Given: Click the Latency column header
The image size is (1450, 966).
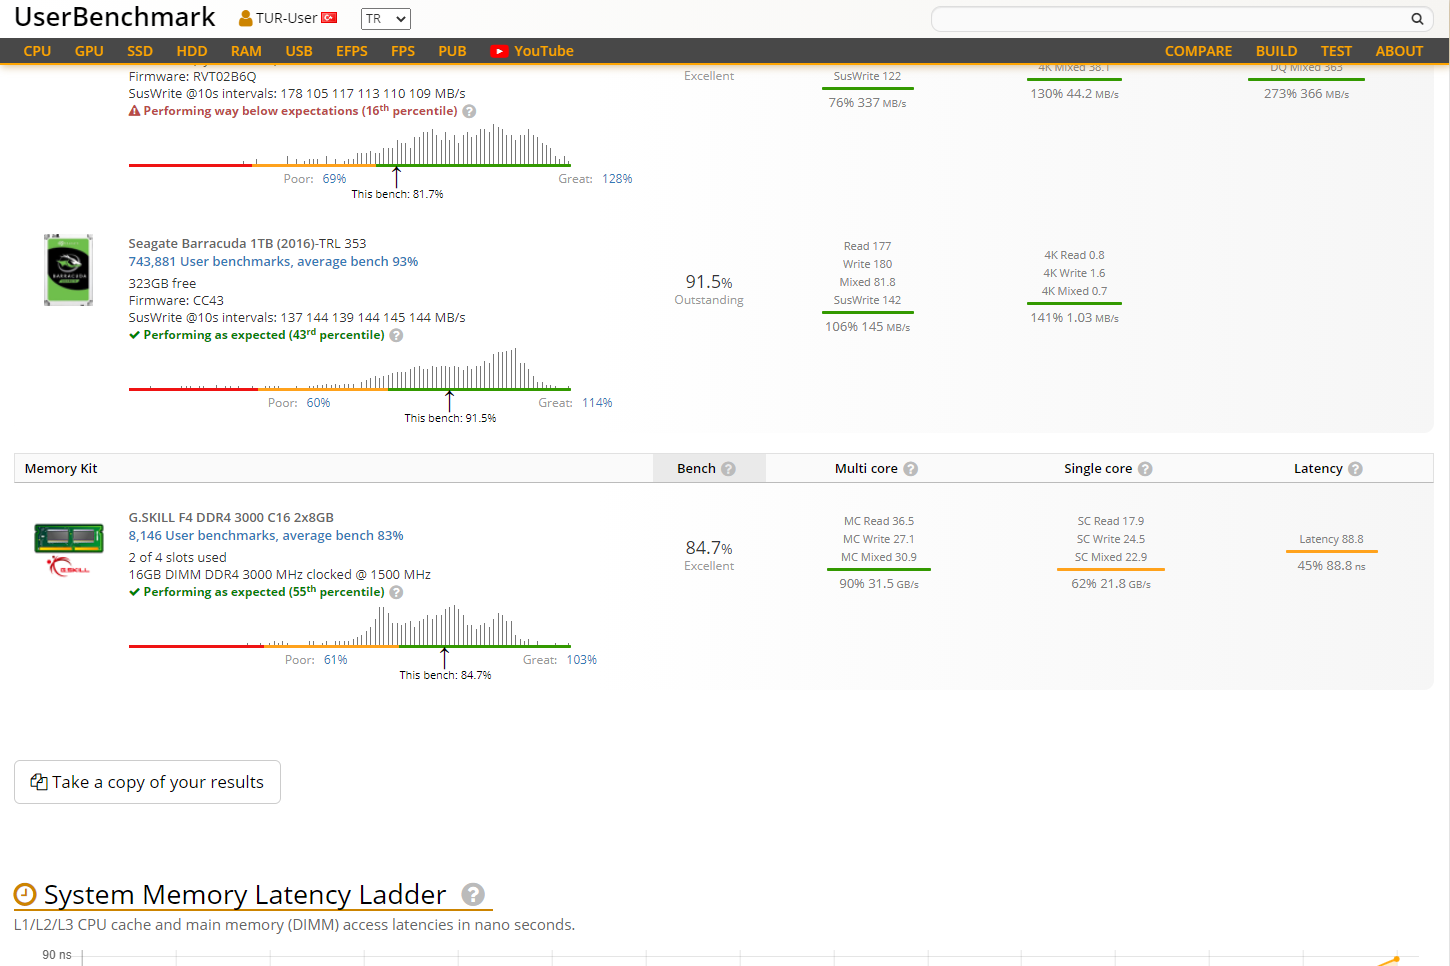Looking at the screenshot, I should (1318, 469).
